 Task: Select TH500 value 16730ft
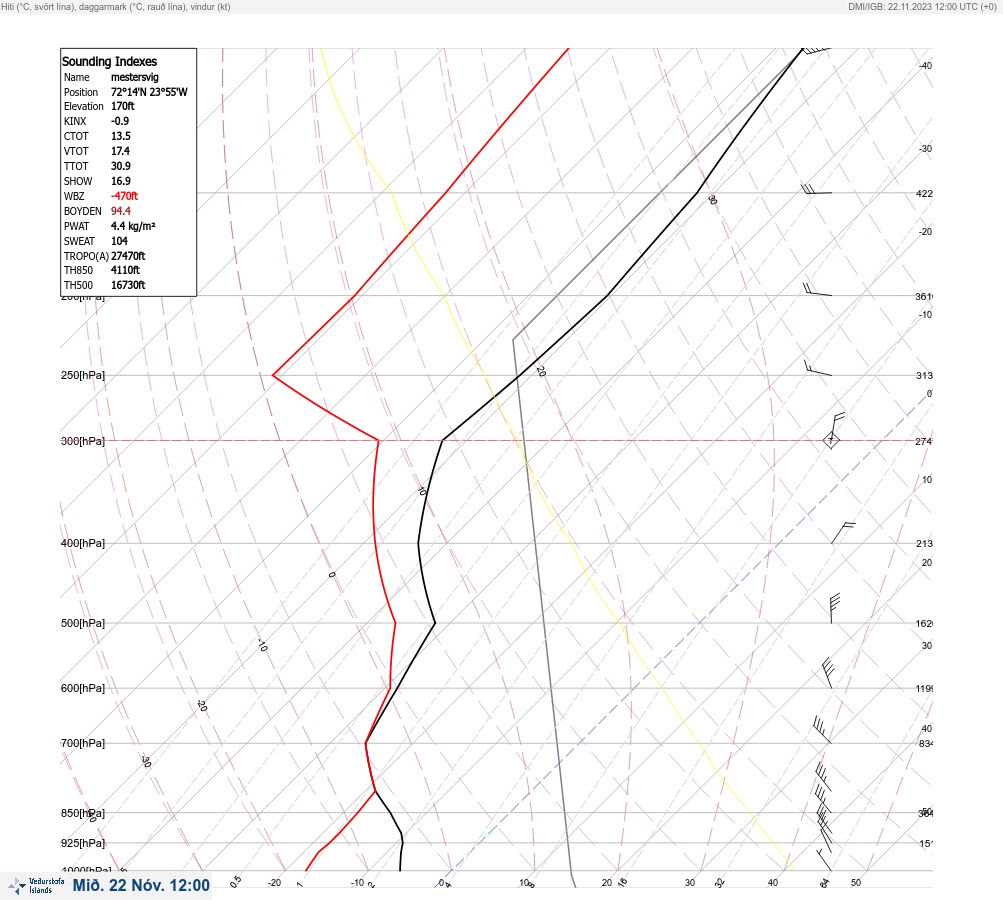point(128,285)
